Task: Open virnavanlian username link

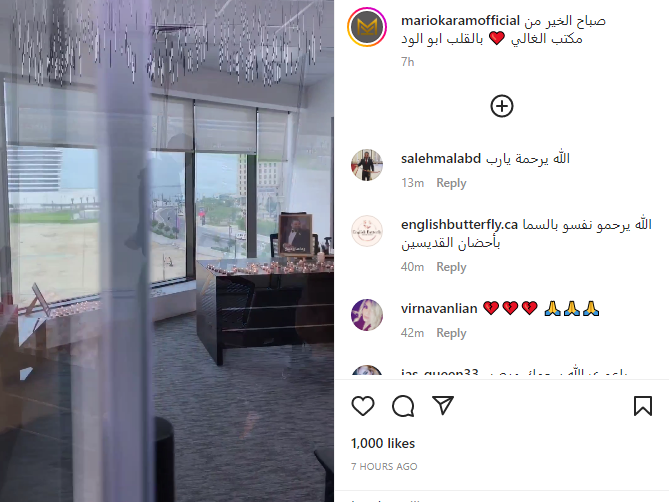Action: pyautogui.click(x=439, y=308)
